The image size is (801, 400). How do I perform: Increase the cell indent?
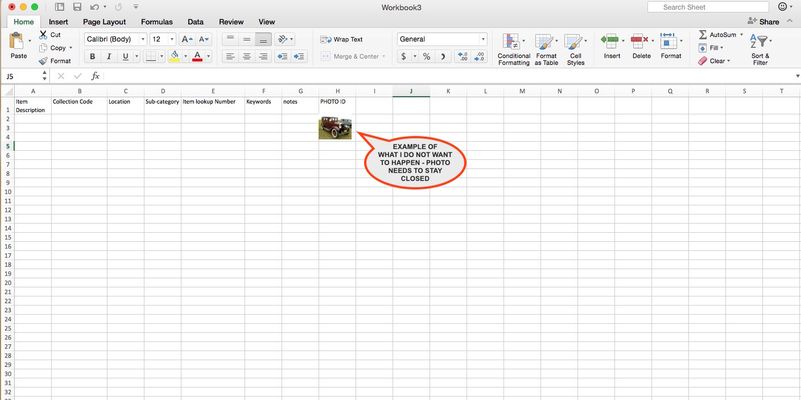(x=299, y=56)
